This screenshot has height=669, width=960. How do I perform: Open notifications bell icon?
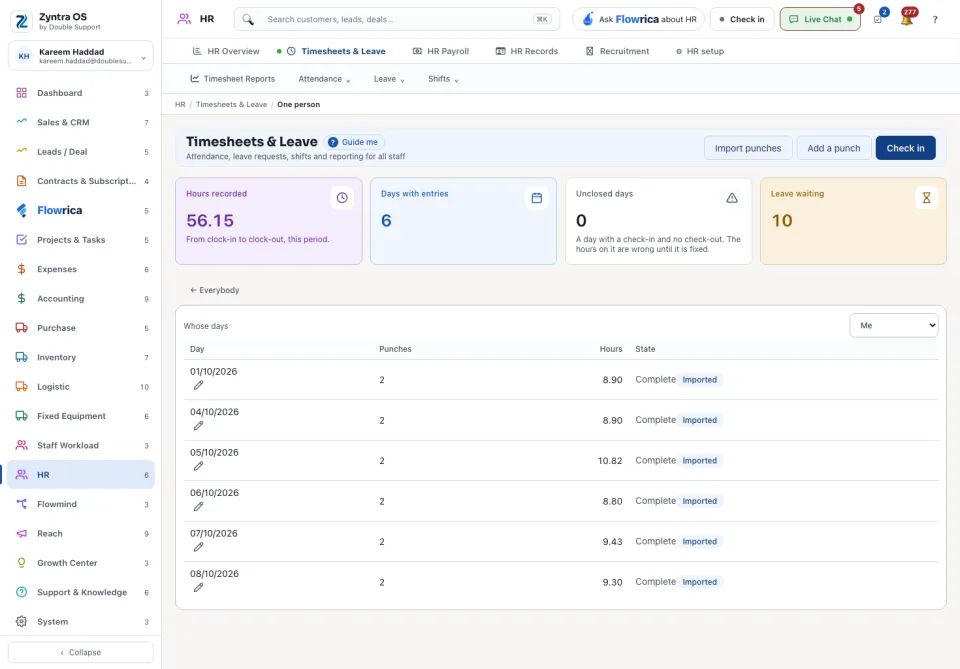click(907, 19)
